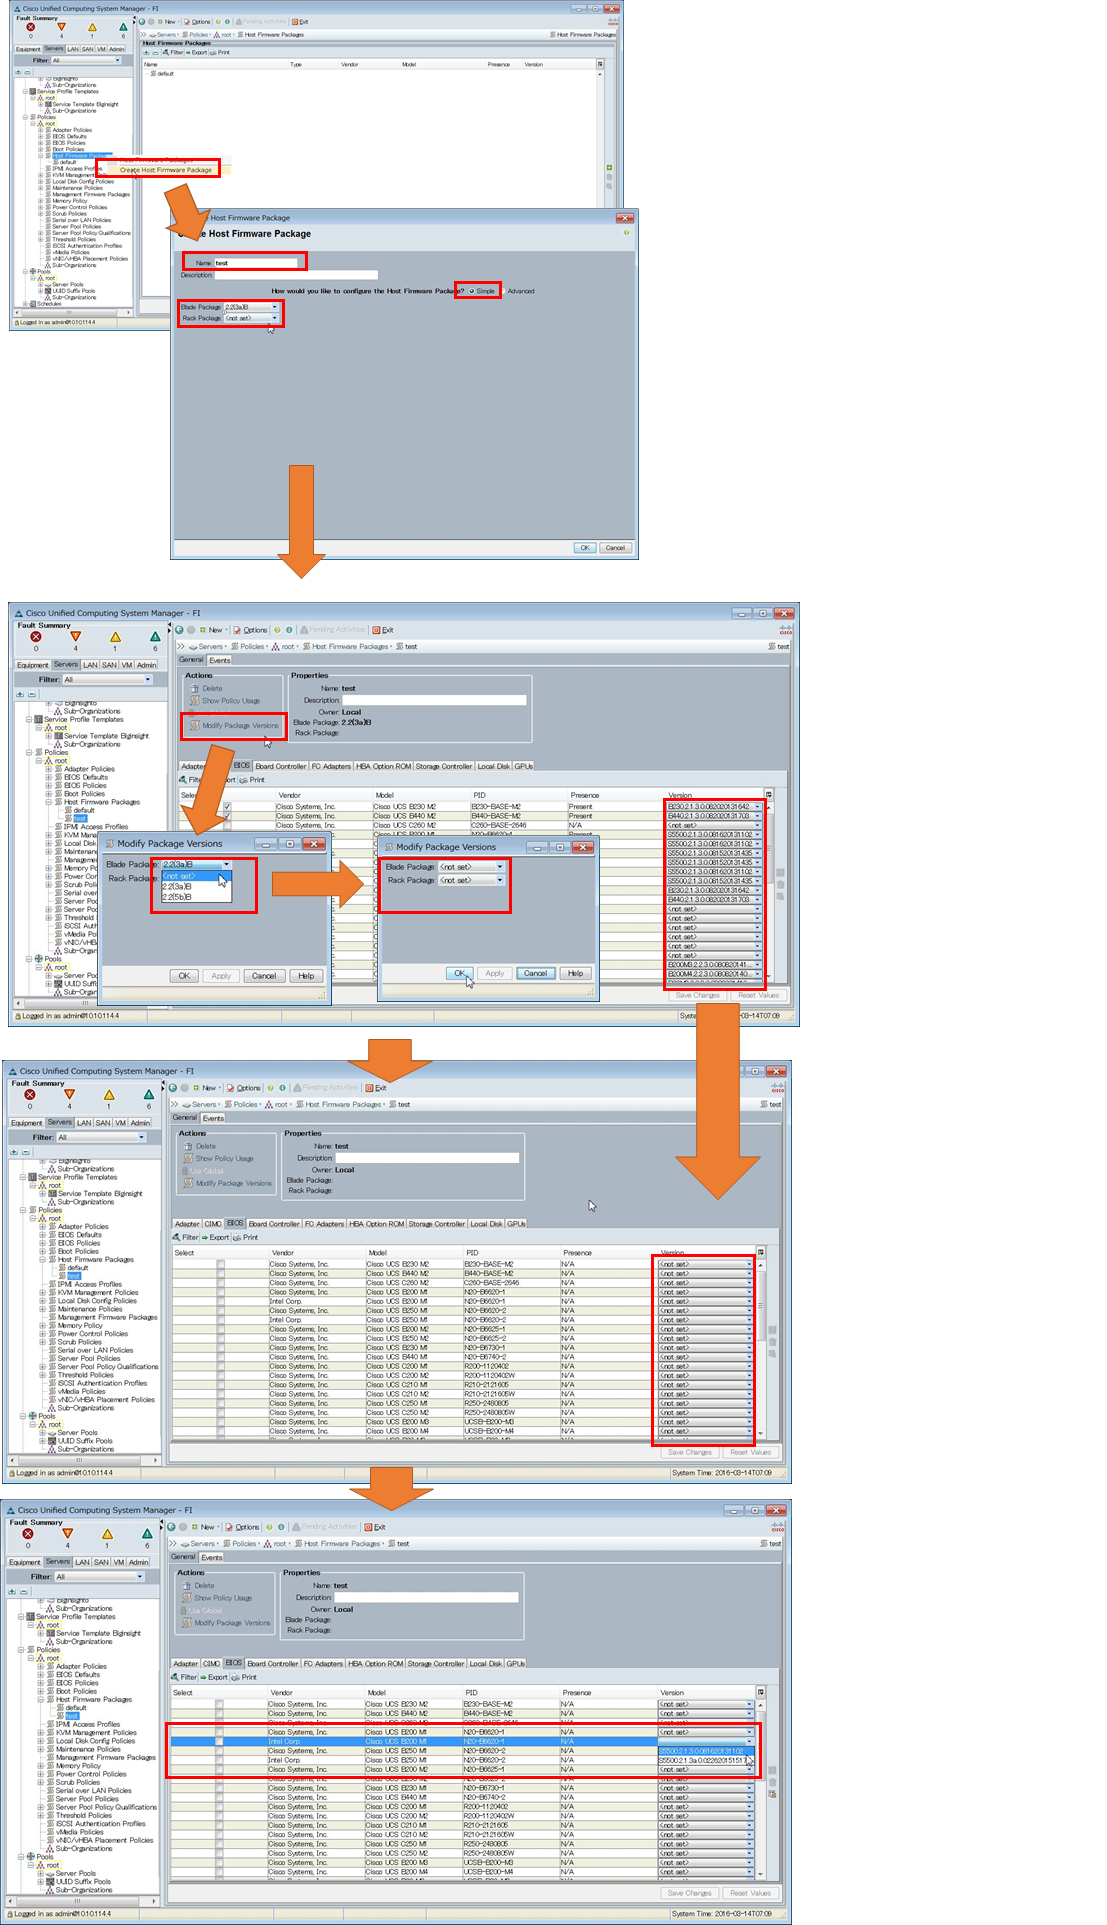This screenshot has width=1107, height=1925.
Task: Click Save Changes in the third window
Action: 690,1452
